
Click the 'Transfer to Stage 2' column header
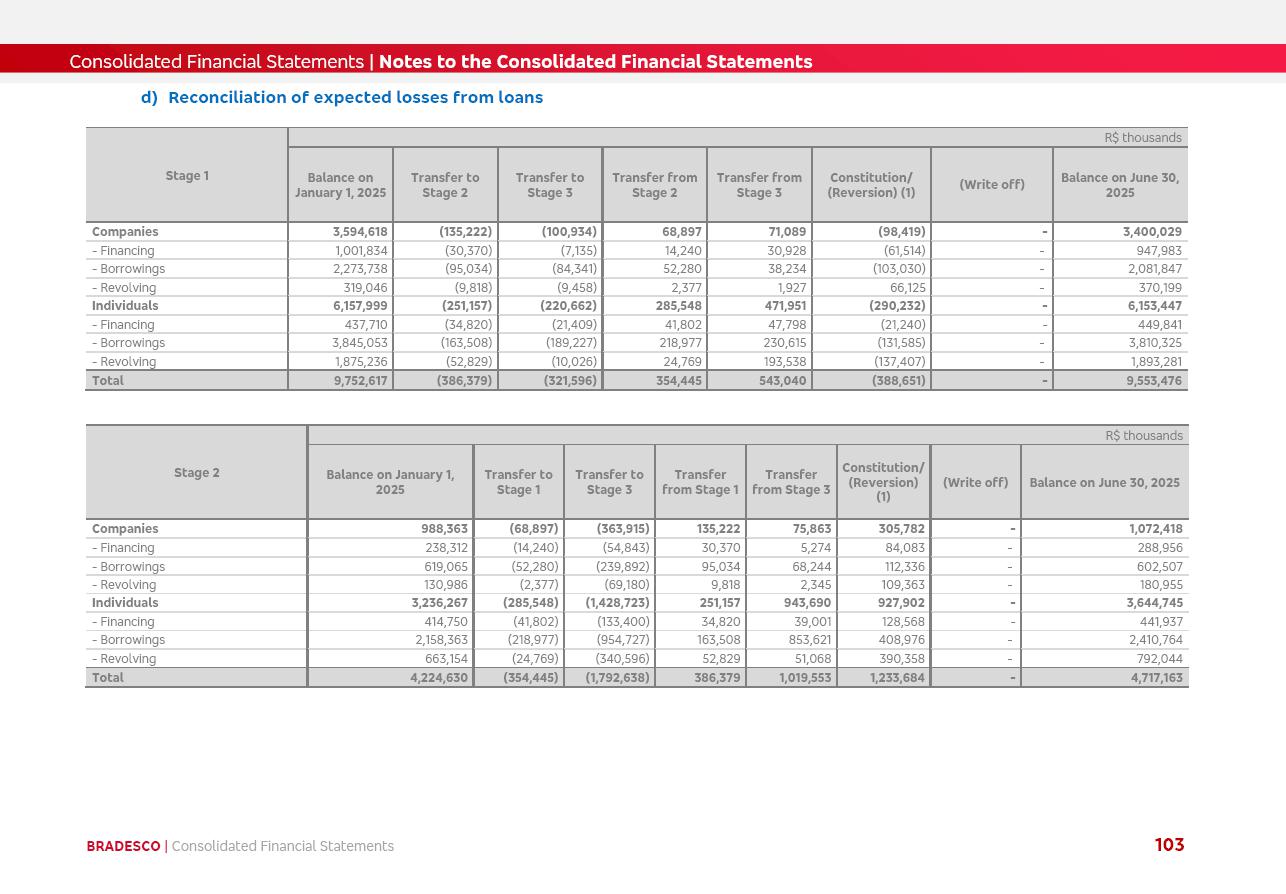[445, 185]
